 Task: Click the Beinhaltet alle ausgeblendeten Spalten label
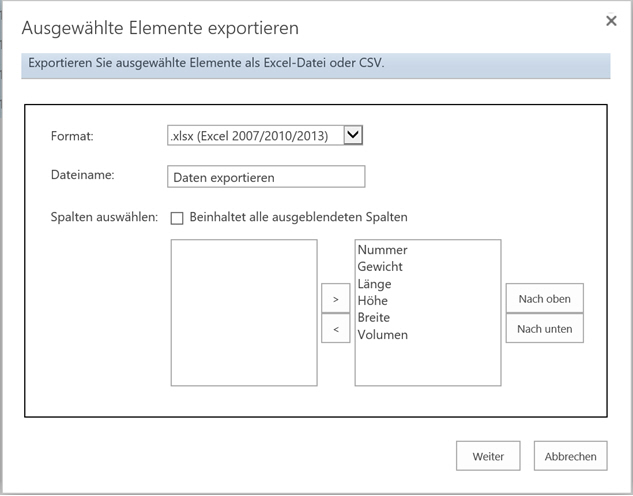pos(298,217)
